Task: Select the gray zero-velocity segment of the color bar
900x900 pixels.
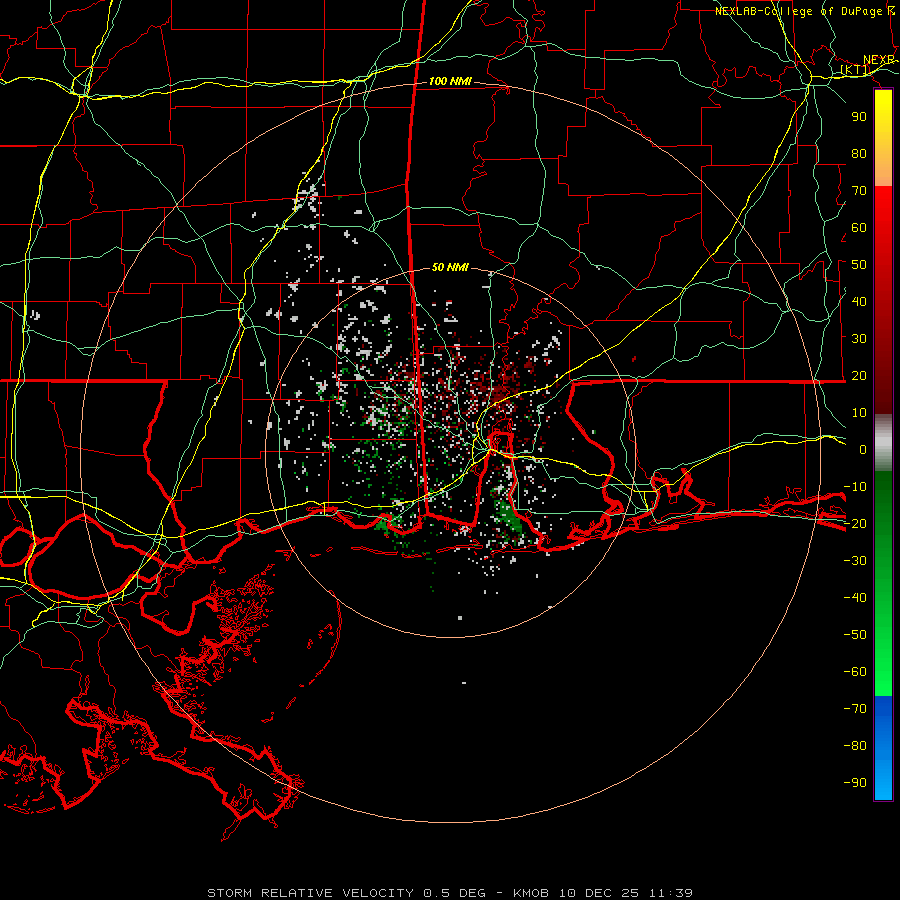Action: (883, 443)
